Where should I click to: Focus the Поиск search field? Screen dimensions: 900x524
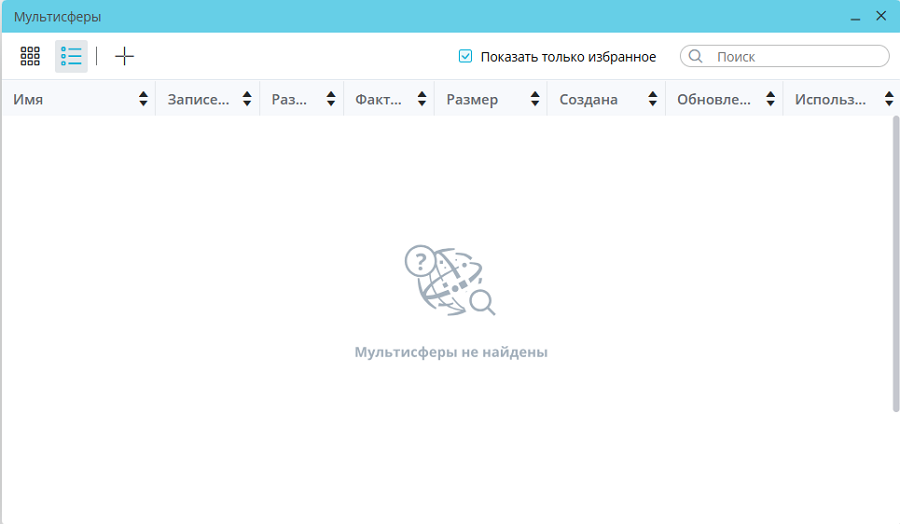click(785, 56)
